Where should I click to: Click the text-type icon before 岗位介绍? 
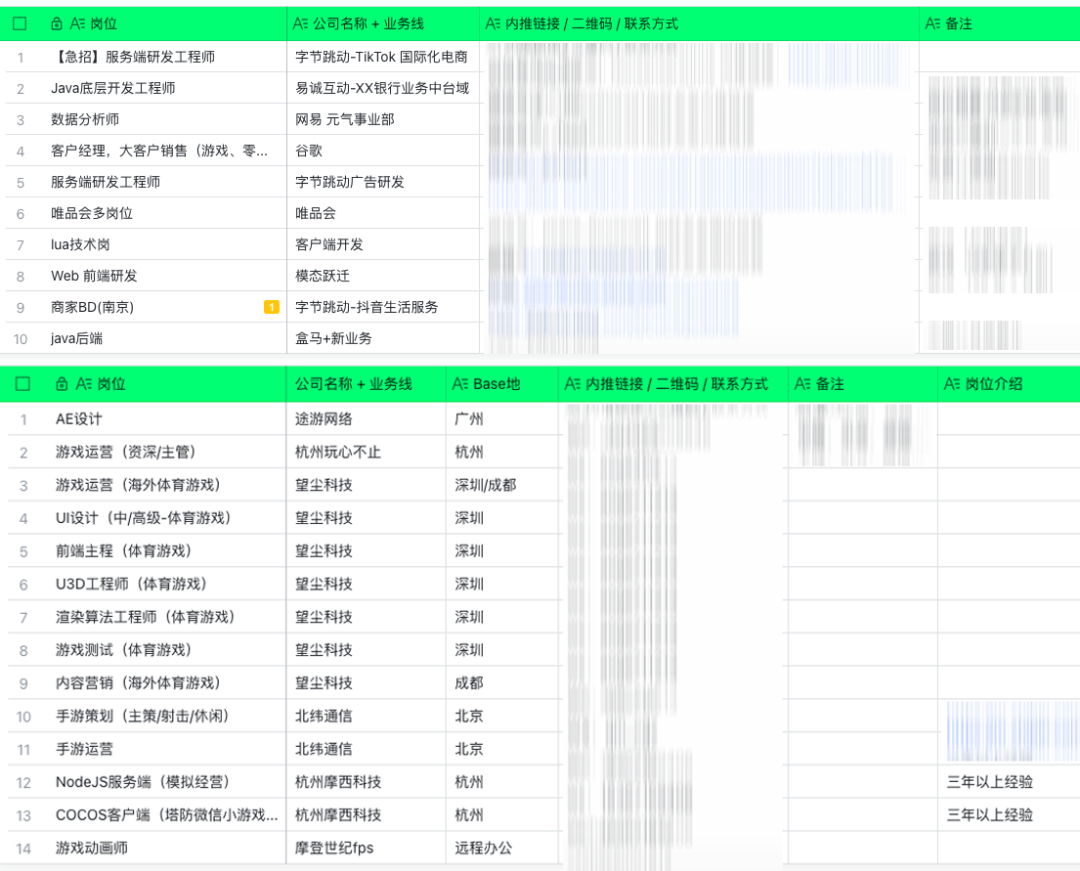(952, 384)
